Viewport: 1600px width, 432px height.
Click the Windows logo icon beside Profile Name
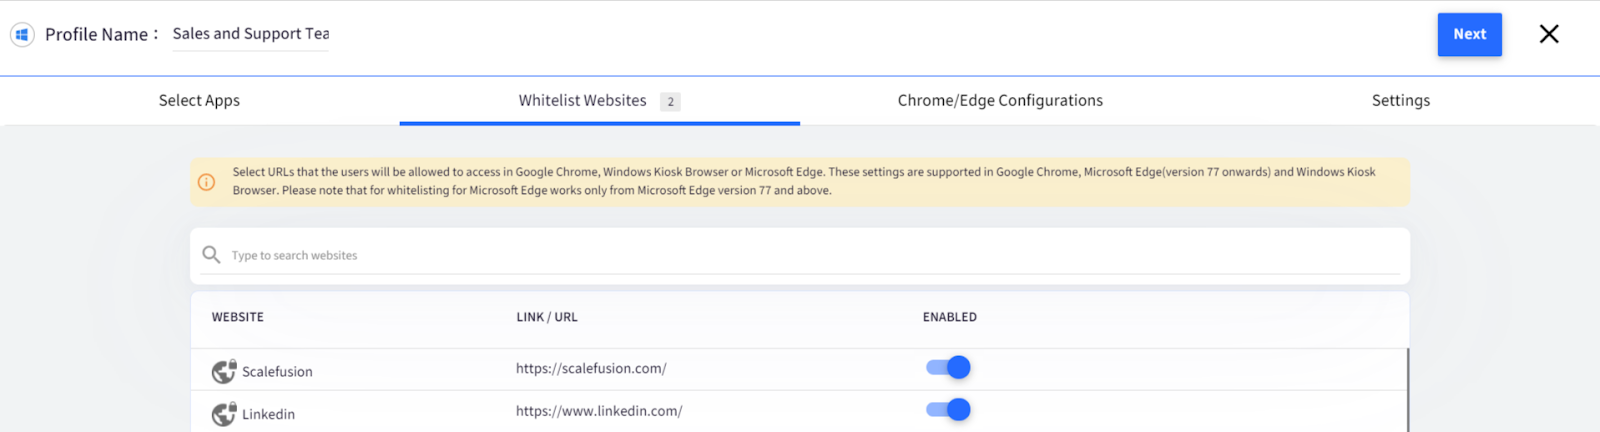click(x=22, y=34)
